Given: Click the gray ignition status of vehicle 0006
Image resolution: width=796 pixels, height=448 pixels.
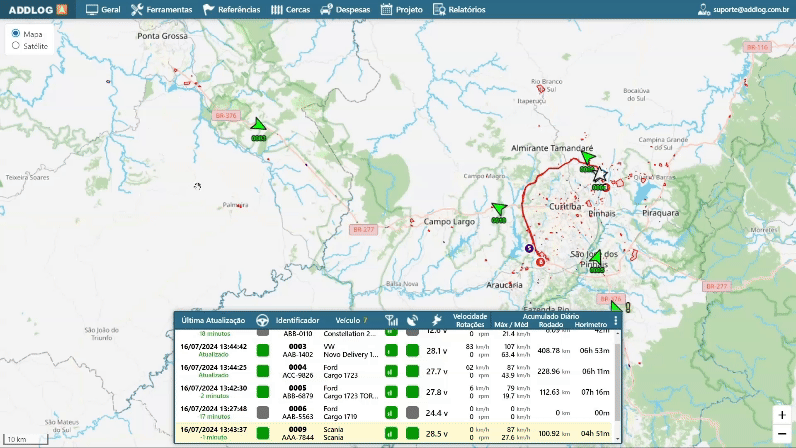Looking at the screenshot, I should coord(263,412).
